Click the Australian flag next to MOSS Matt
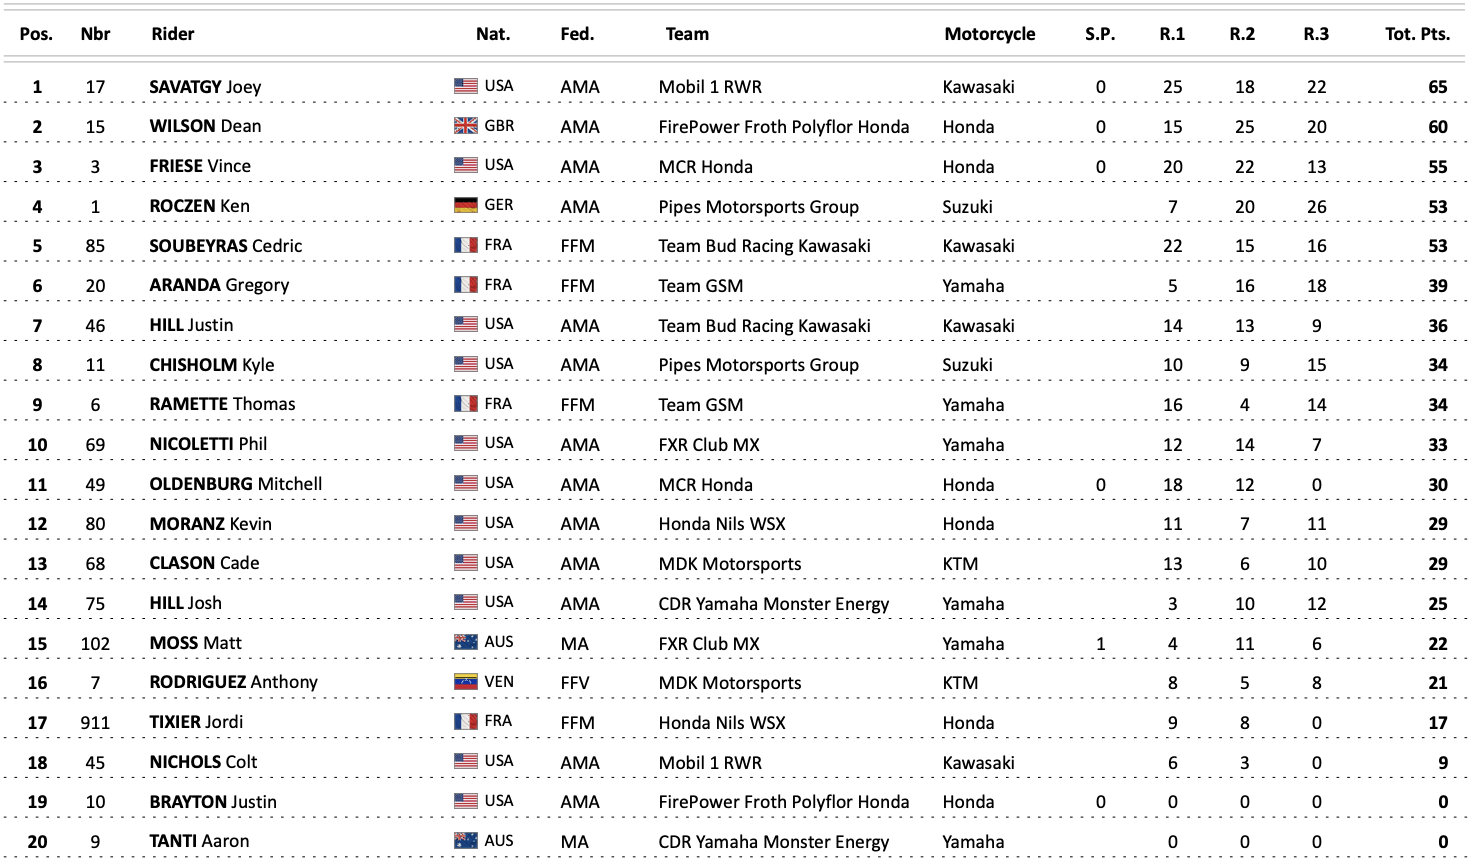 [x=465, y=642]
